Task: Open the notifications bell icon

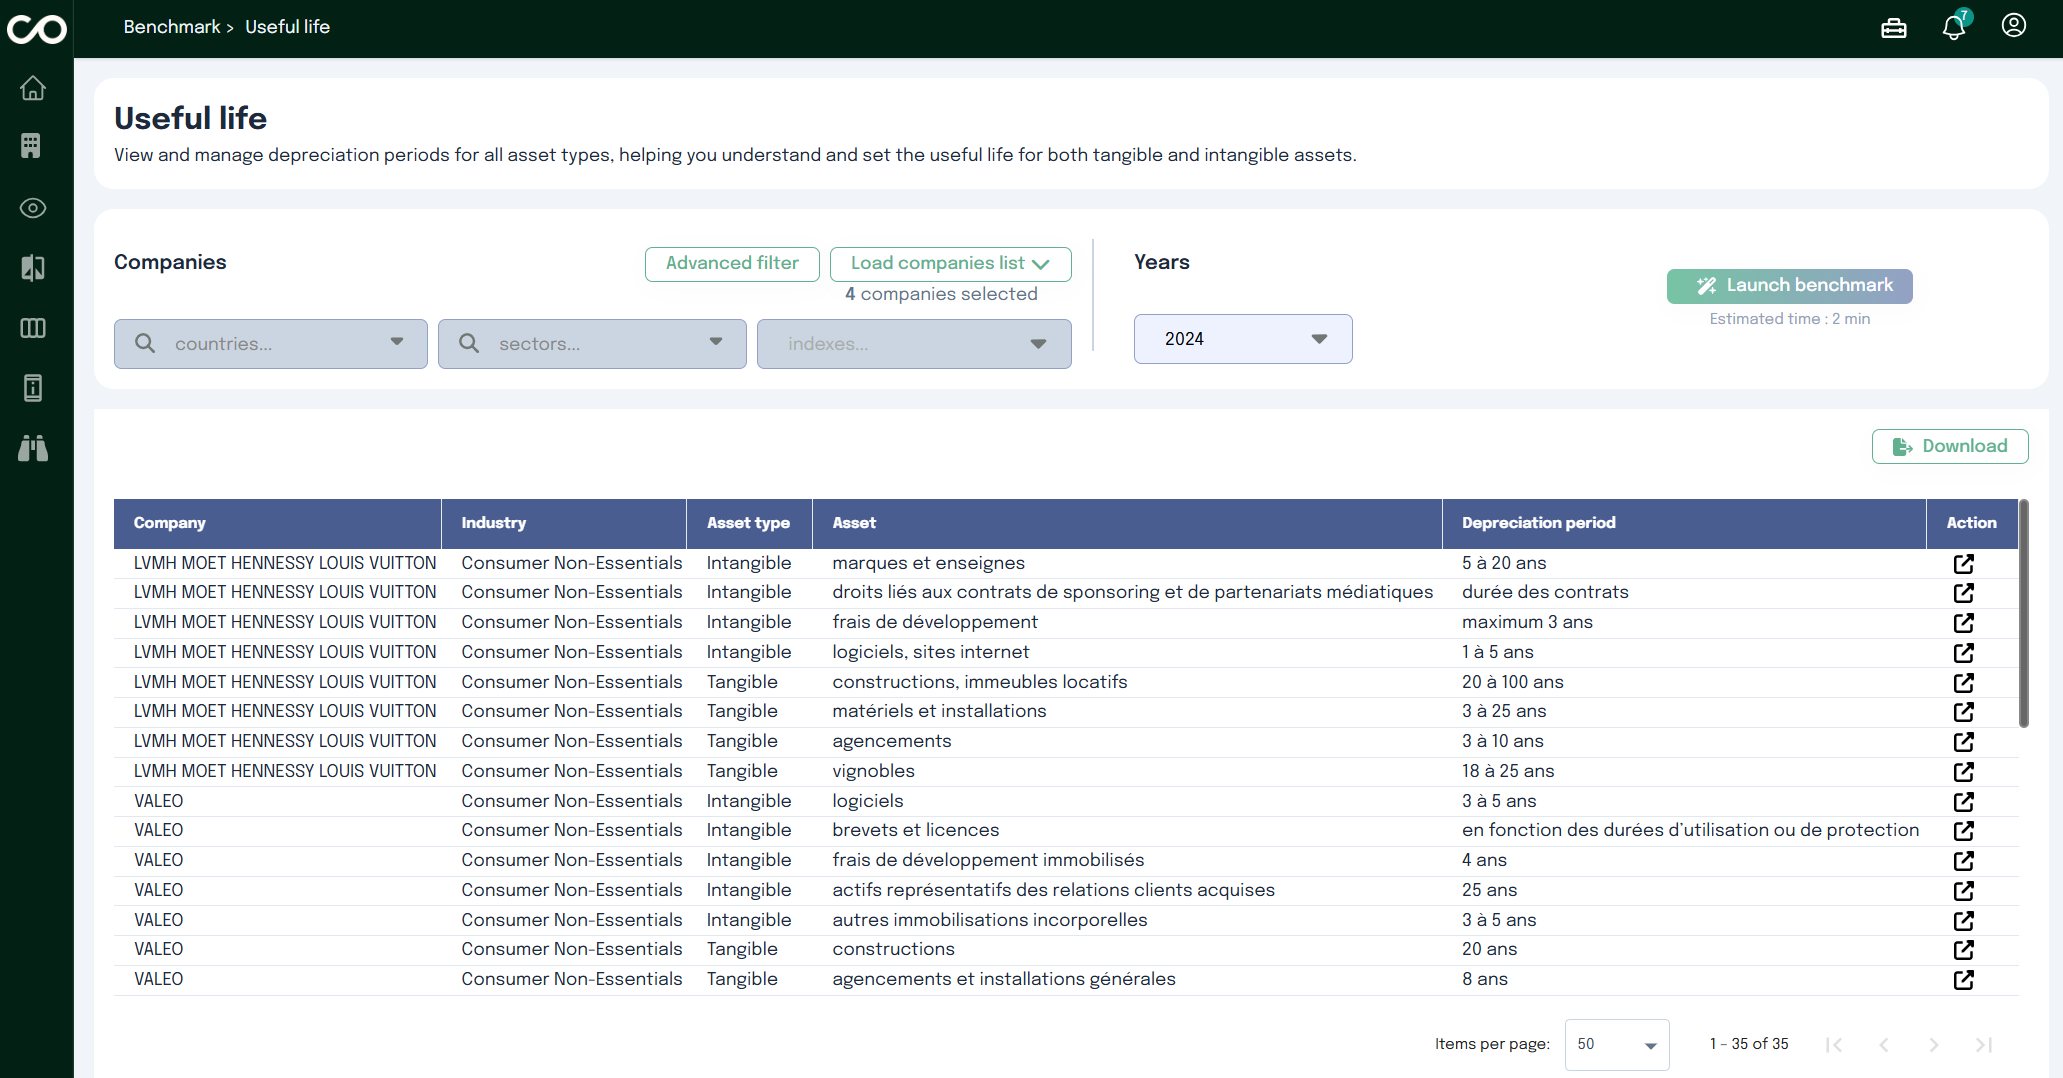Action: [1953, 27]
